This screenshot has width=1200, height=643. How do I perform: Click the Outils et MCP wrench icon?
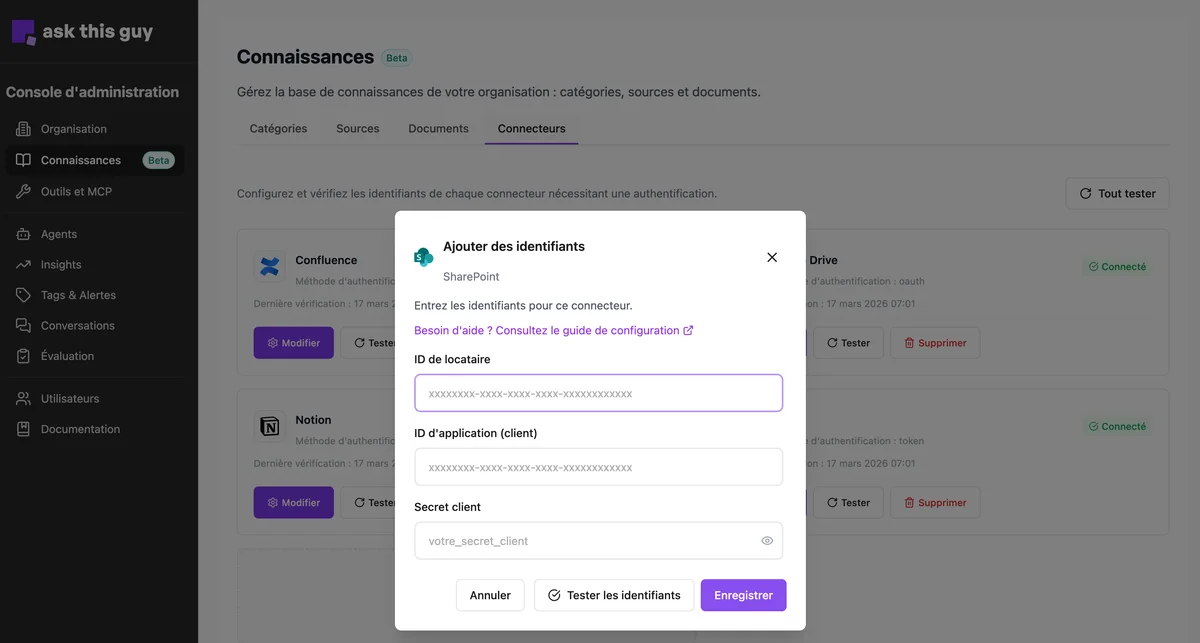click(23, 191)
